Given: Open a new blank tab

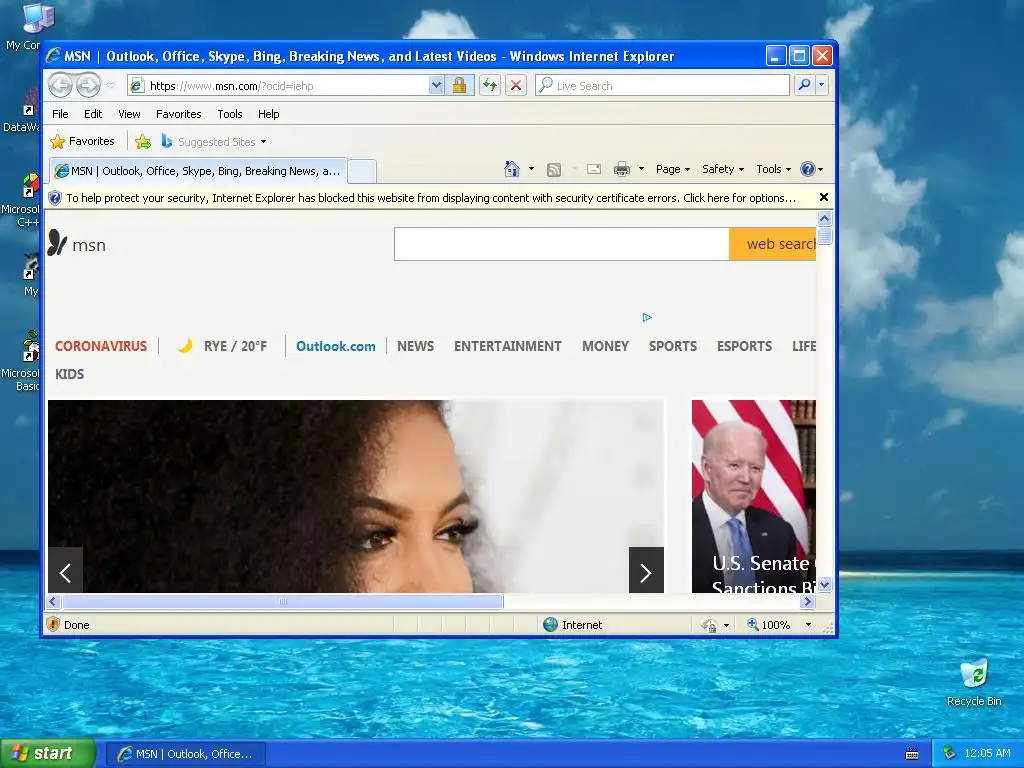Looking at the screenshot, I should pyautogui.click(x=362, y=171).
